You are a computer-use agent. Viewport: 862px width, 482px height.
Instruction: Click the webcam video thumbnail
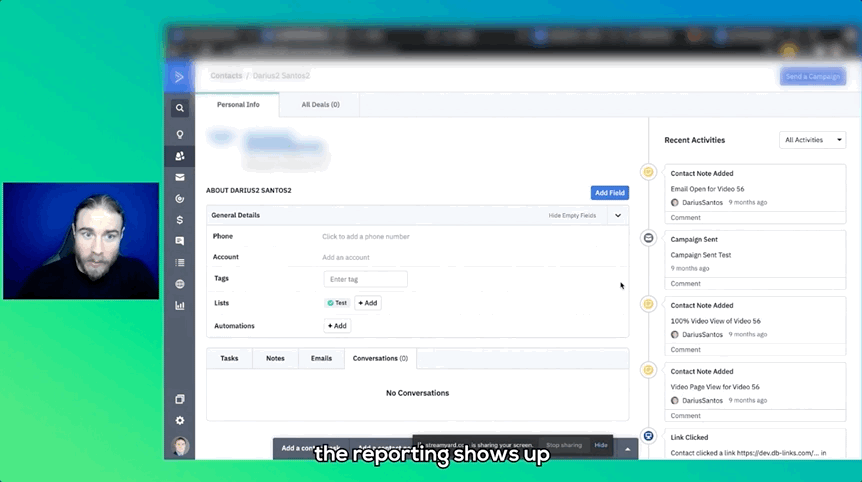(x=81, y=241)
